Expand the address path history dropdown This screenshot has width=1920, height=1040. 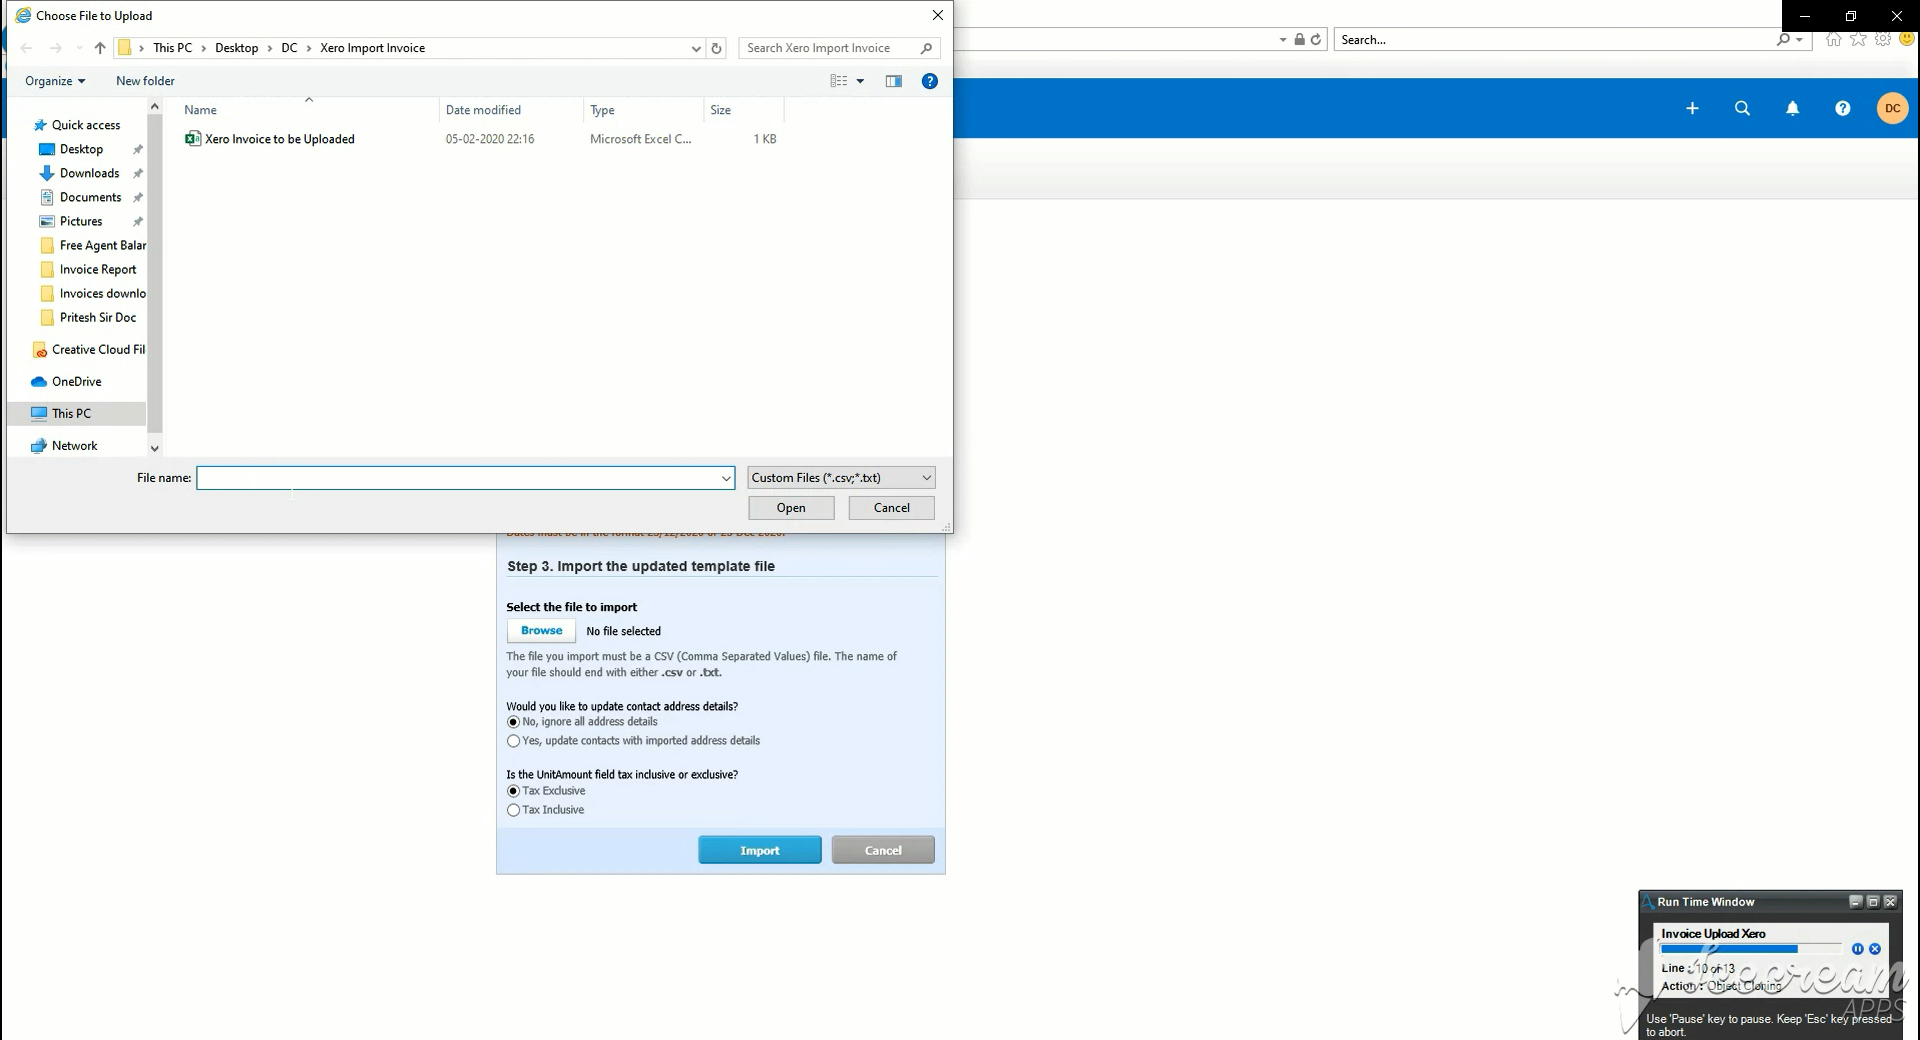(x=696, y=48)
